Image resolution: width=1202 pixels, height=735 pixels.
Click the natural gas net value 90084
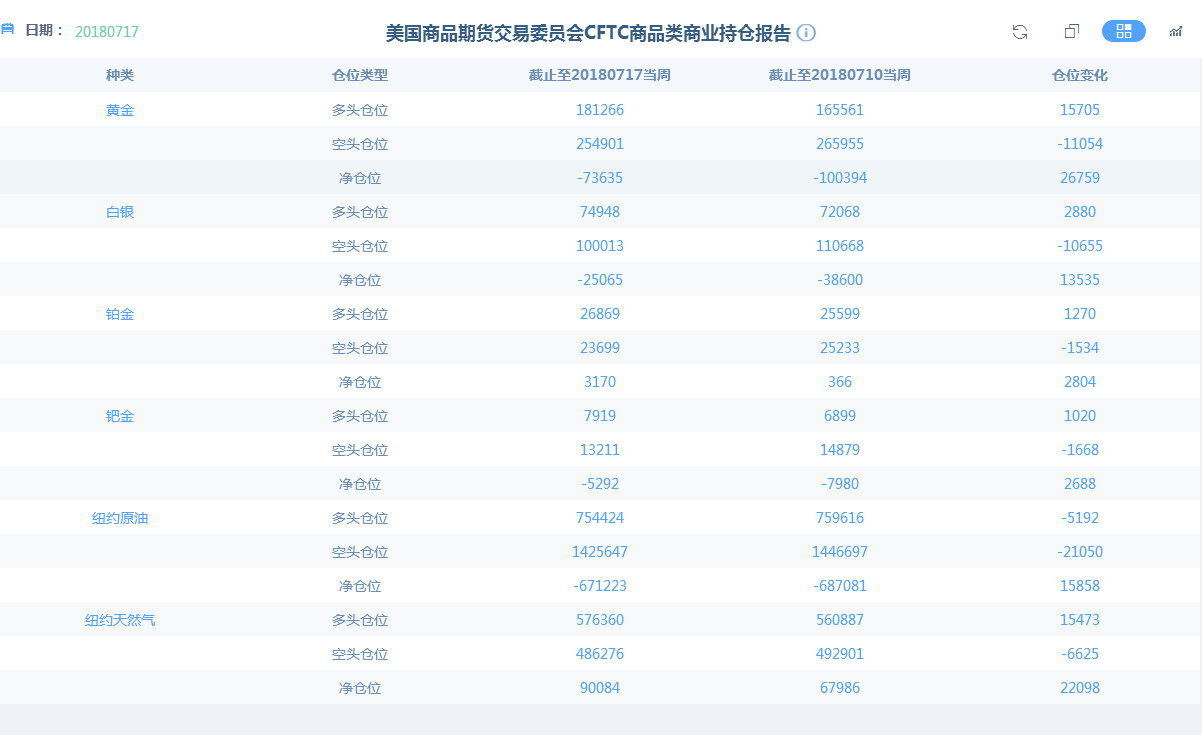click(600, 688)
